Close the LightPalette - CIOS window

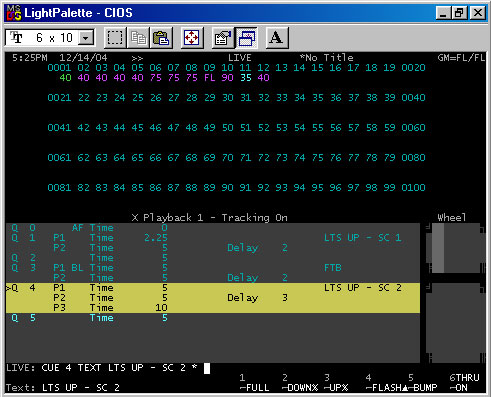coord(478,13)
